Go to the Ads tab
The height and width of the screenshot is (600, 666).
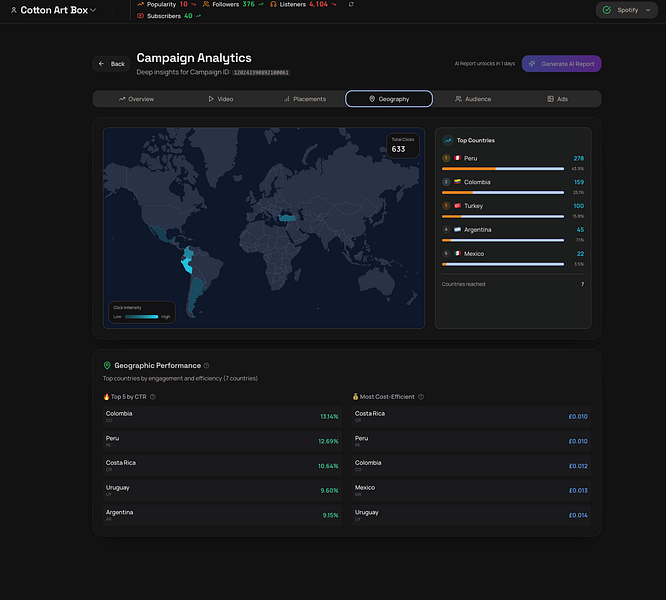click(x=557, y=99)
